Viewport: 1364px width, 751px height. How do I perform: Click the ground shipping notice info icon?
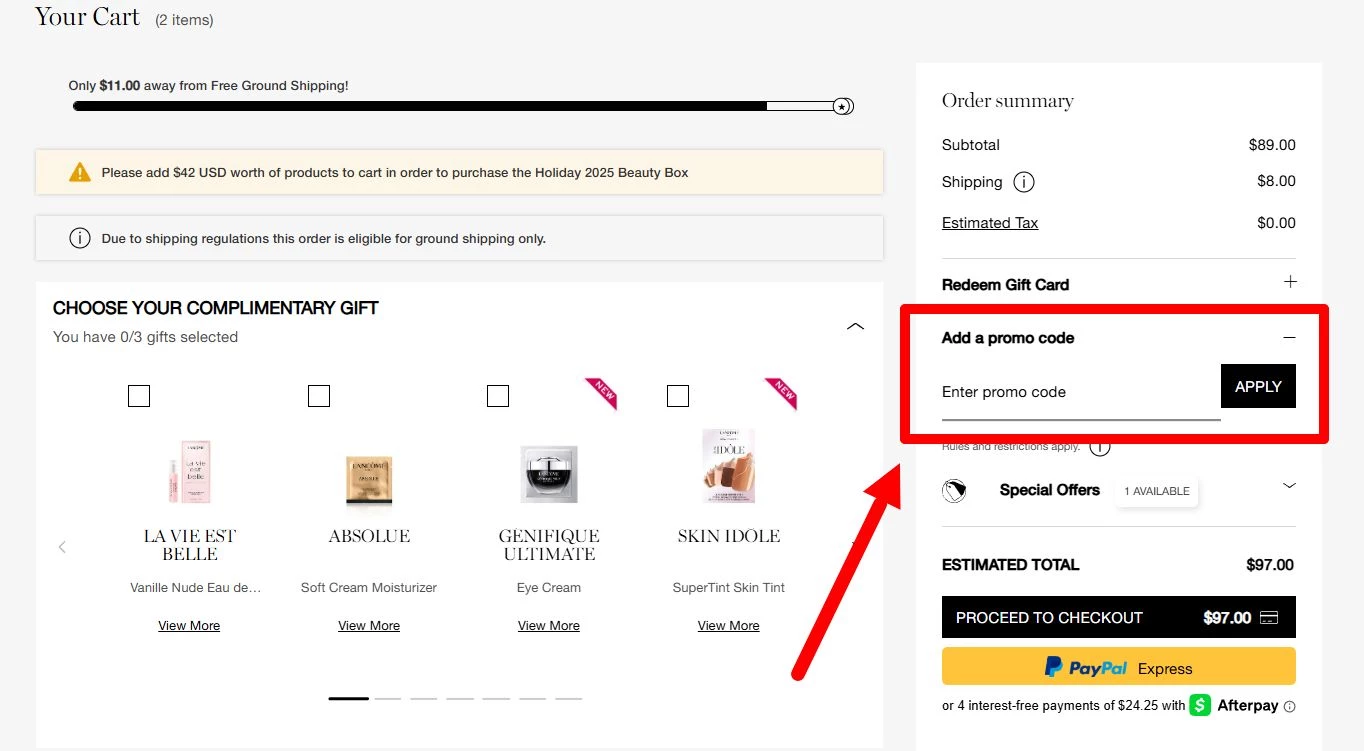(80, 239)
